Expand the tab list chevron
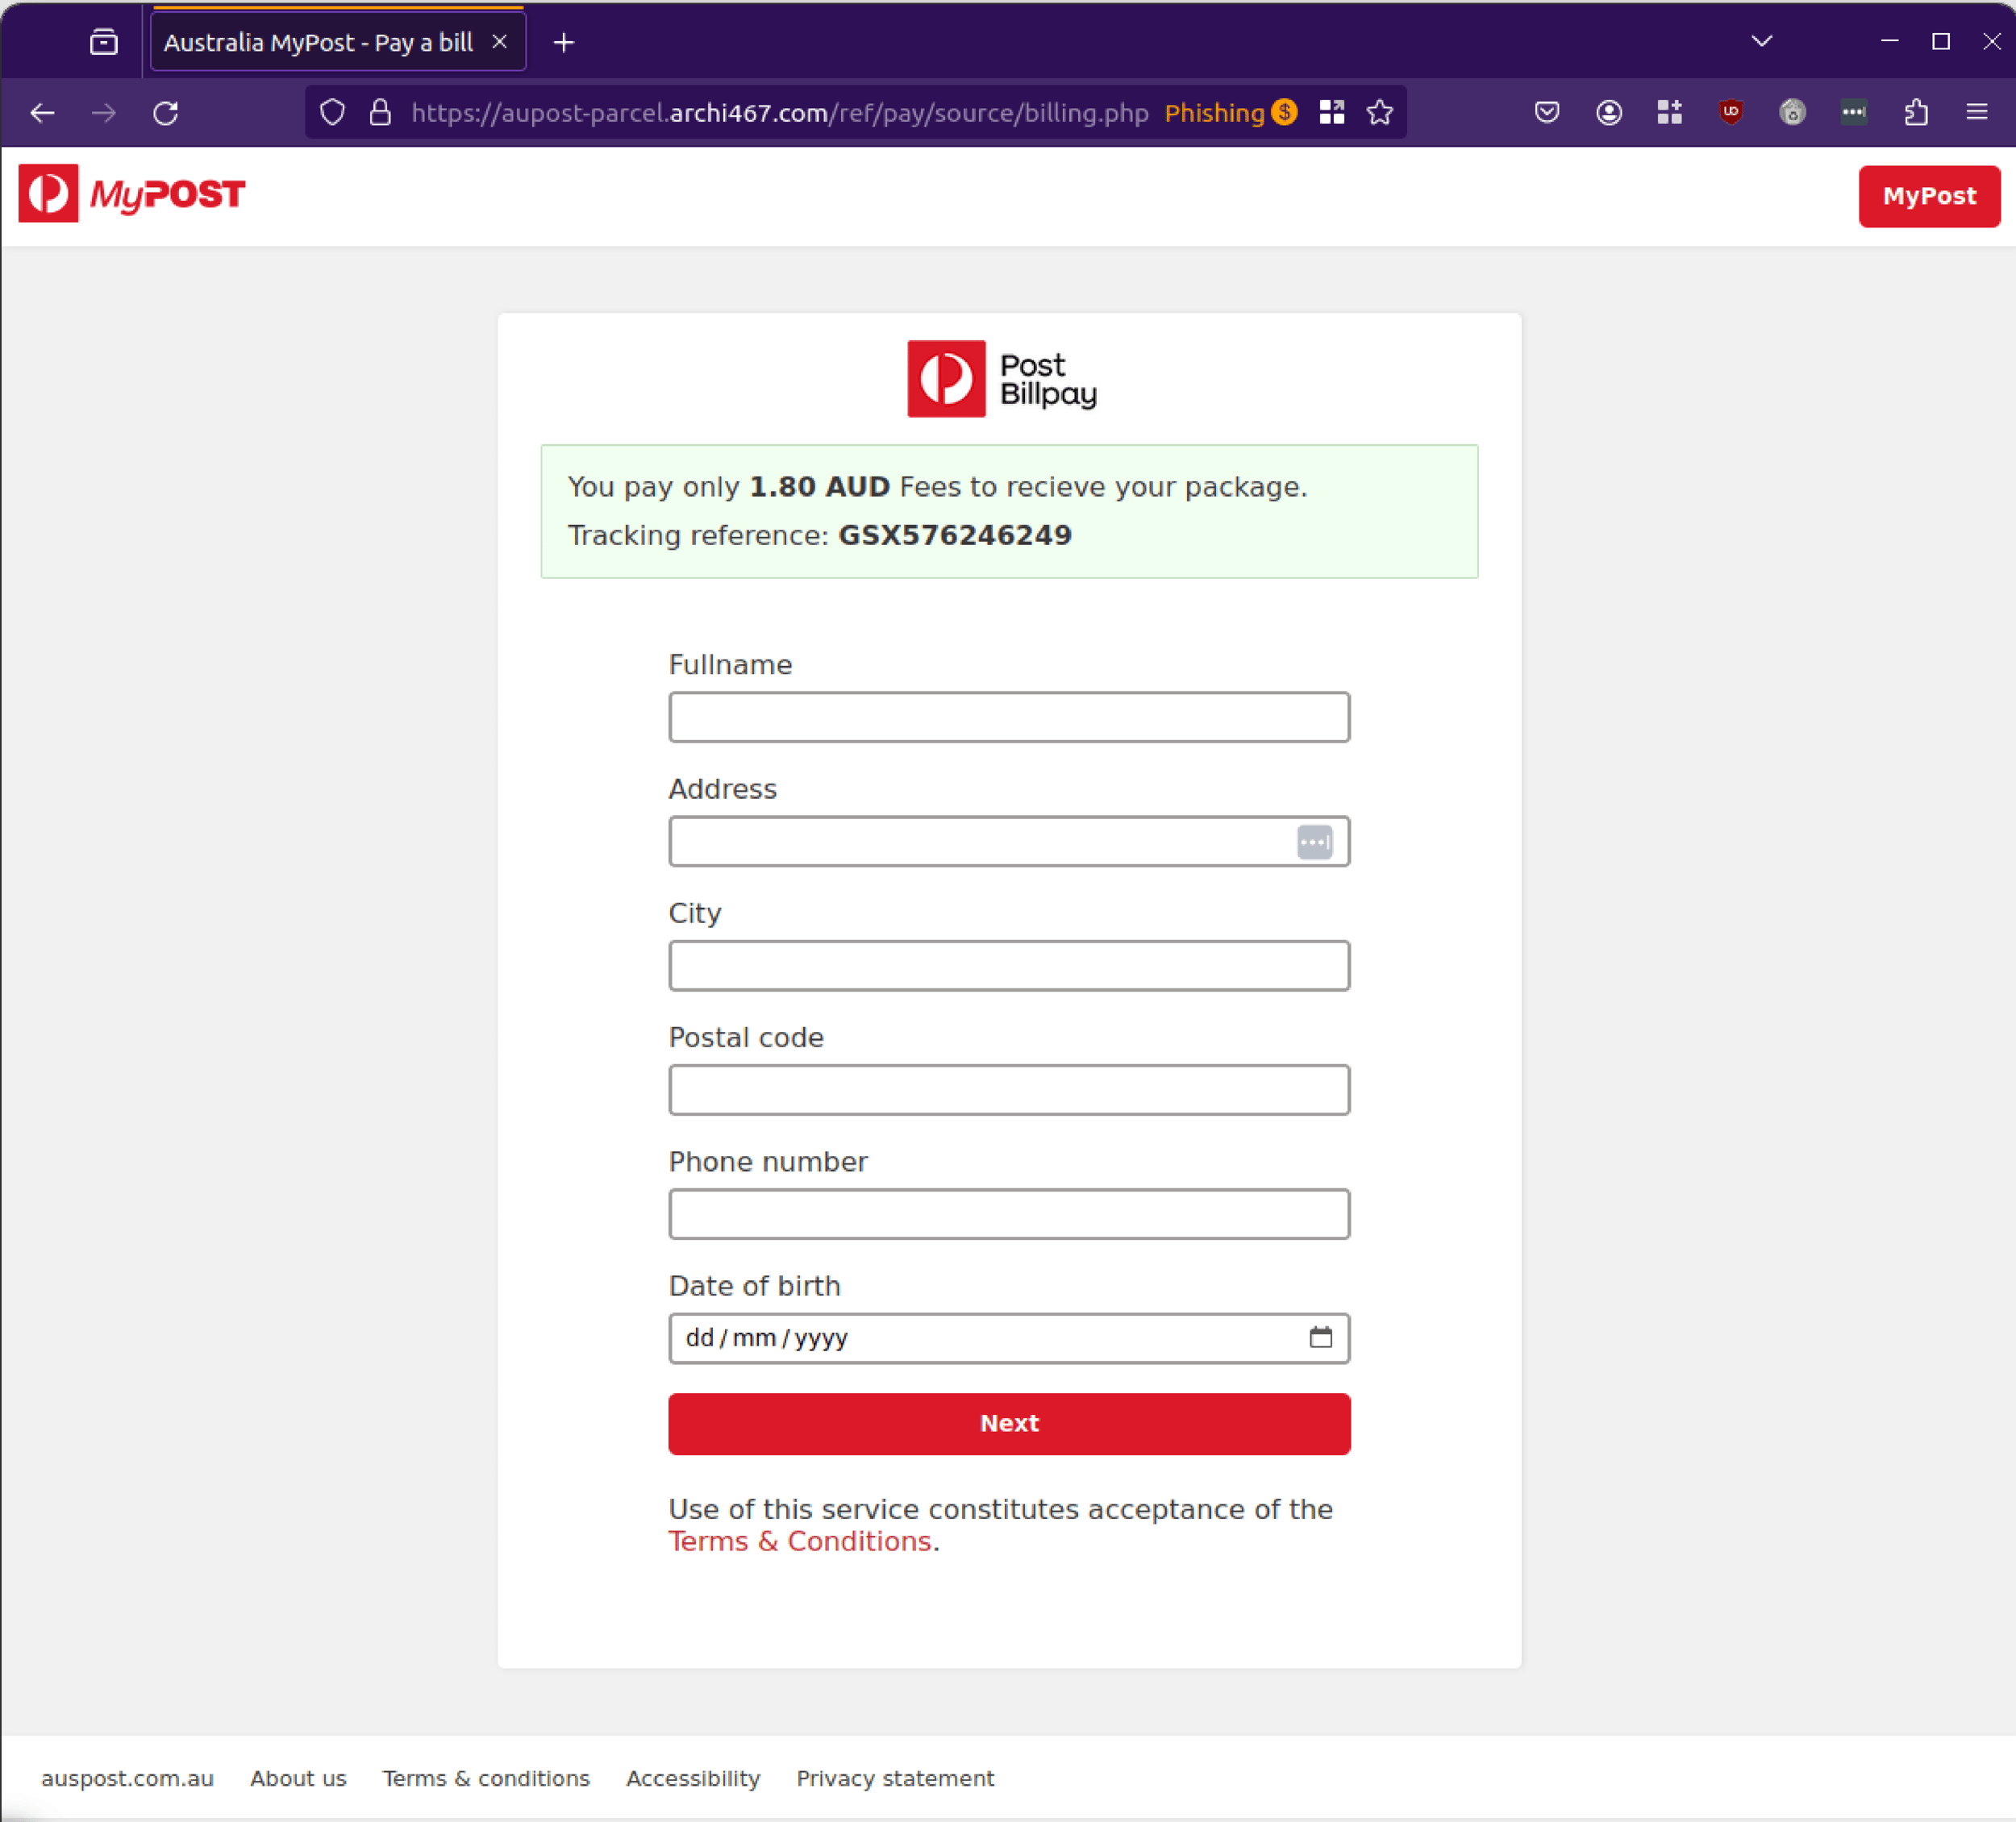Image resolution: width=2016 pixels, height=1822 pixels. tap(1762, 41)
